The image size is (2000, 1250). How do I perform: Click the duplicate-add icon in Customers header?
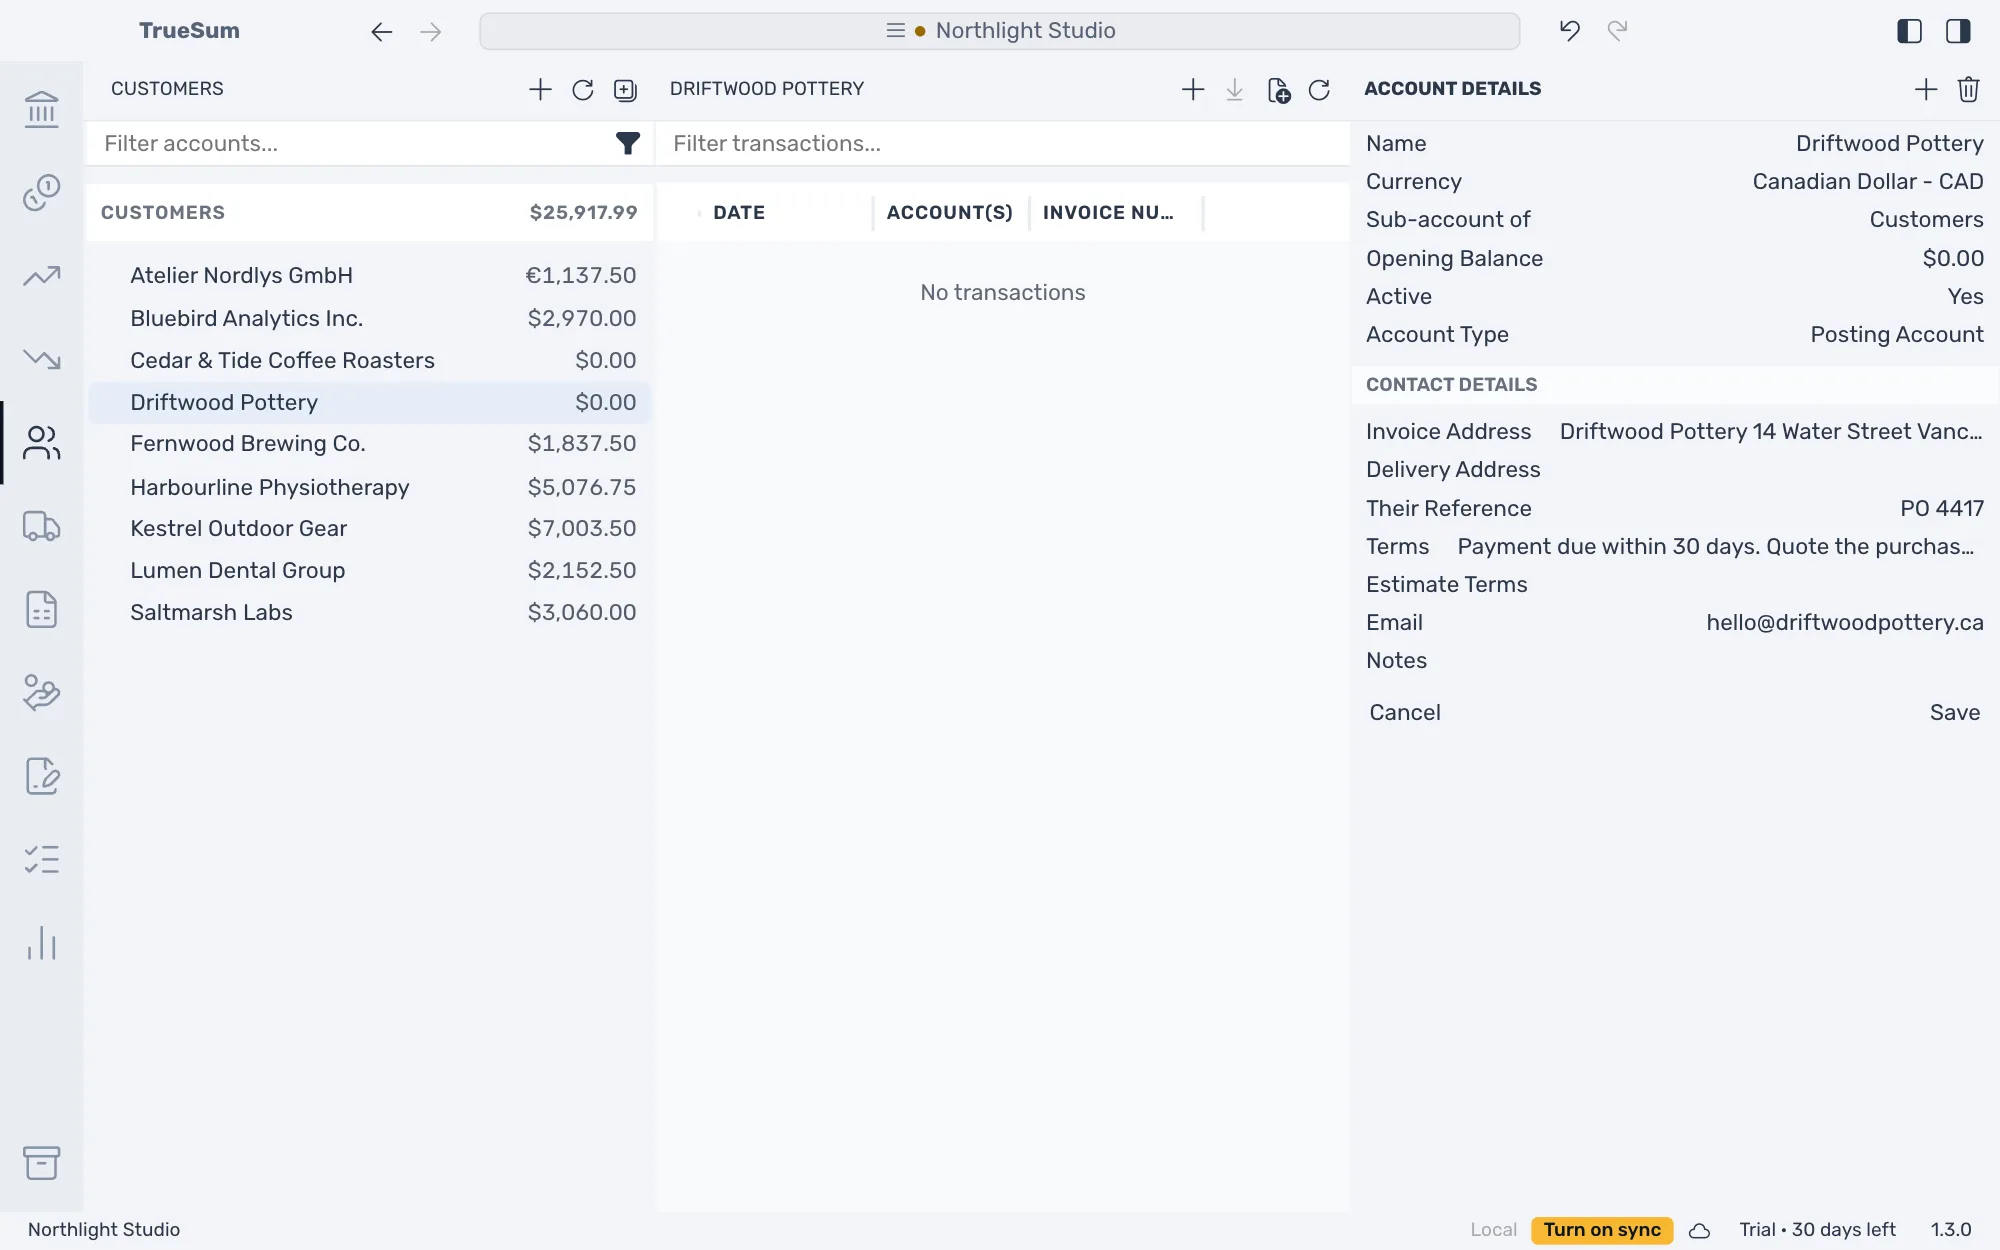click(x=625, y=90)
